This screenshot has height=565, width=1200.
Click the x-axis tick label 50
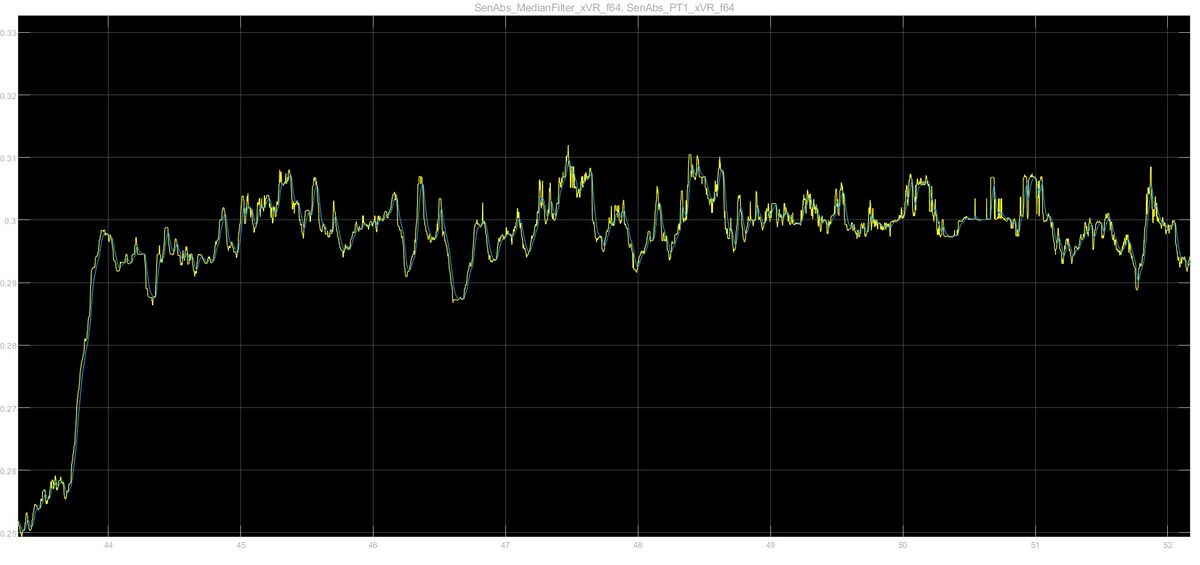coord(903,545)
